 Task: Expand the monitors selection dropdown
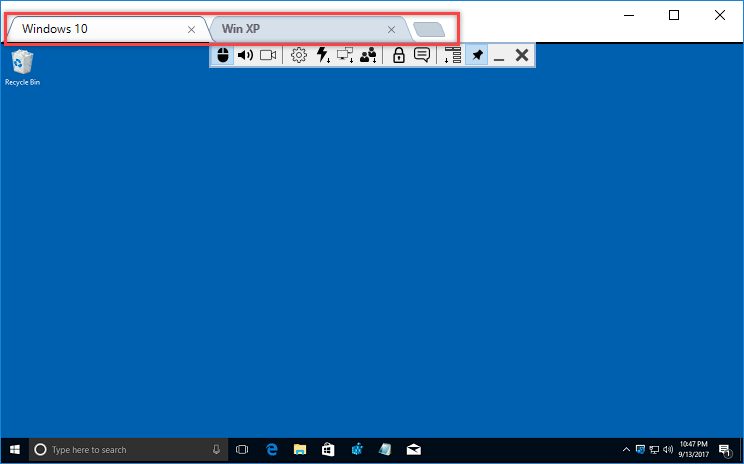pyautogui.click(x=345, y=56)
